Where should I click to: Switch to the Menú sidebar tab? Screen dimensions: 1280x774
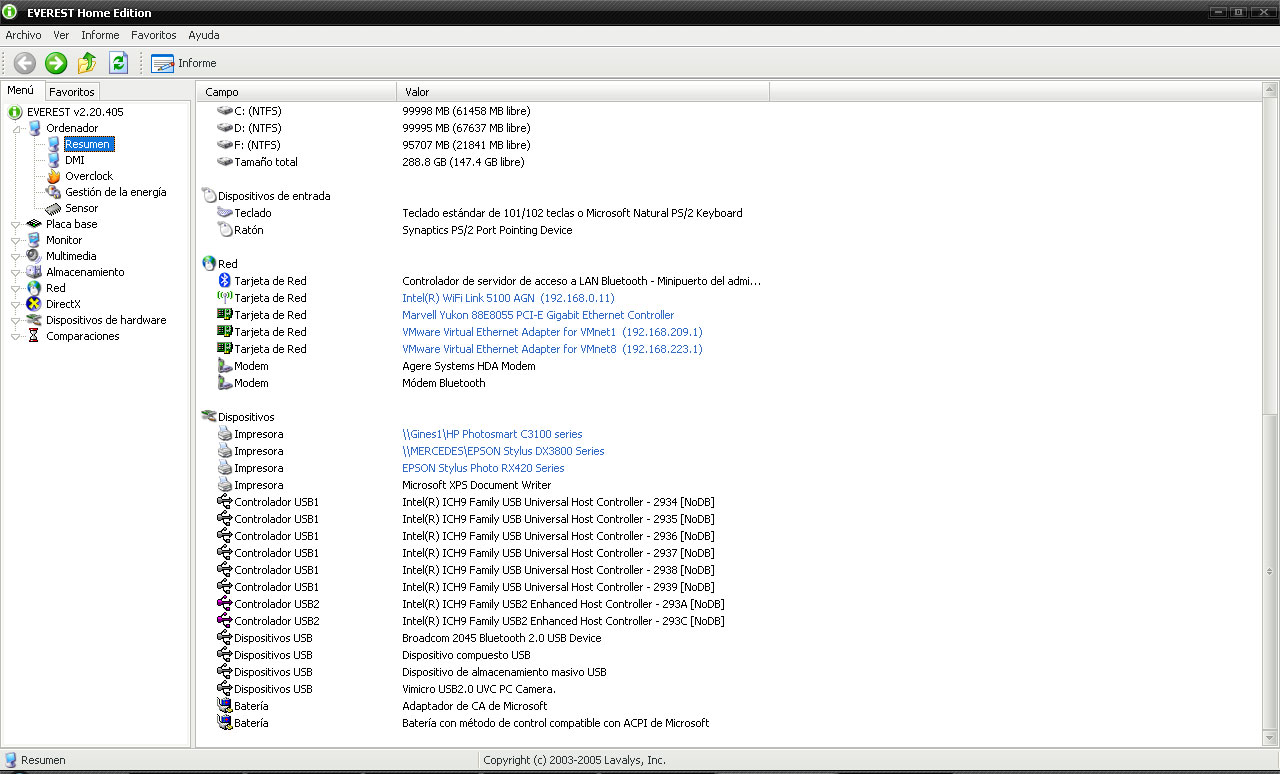21,91
